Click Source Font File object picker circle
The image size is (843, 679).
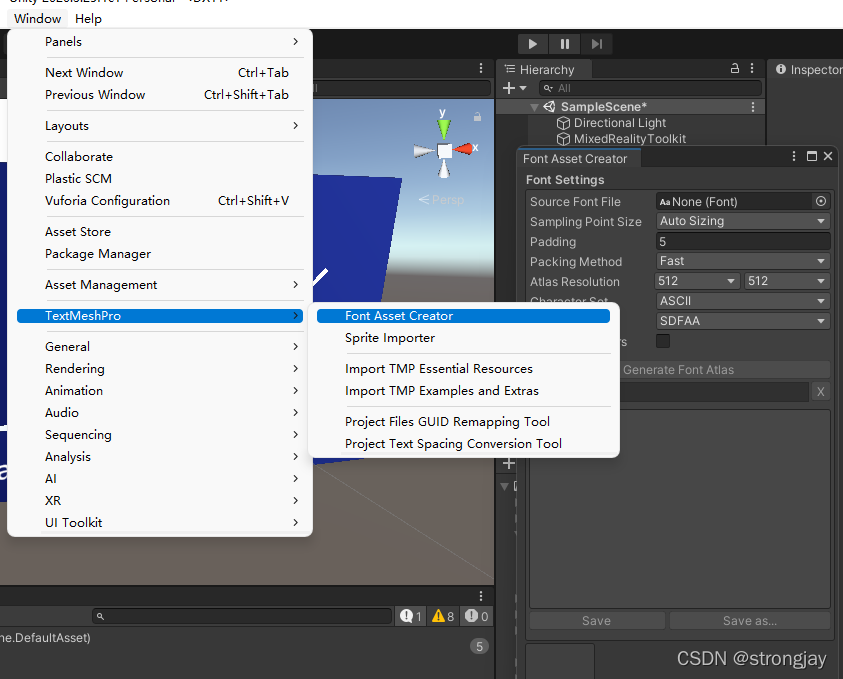821,201
